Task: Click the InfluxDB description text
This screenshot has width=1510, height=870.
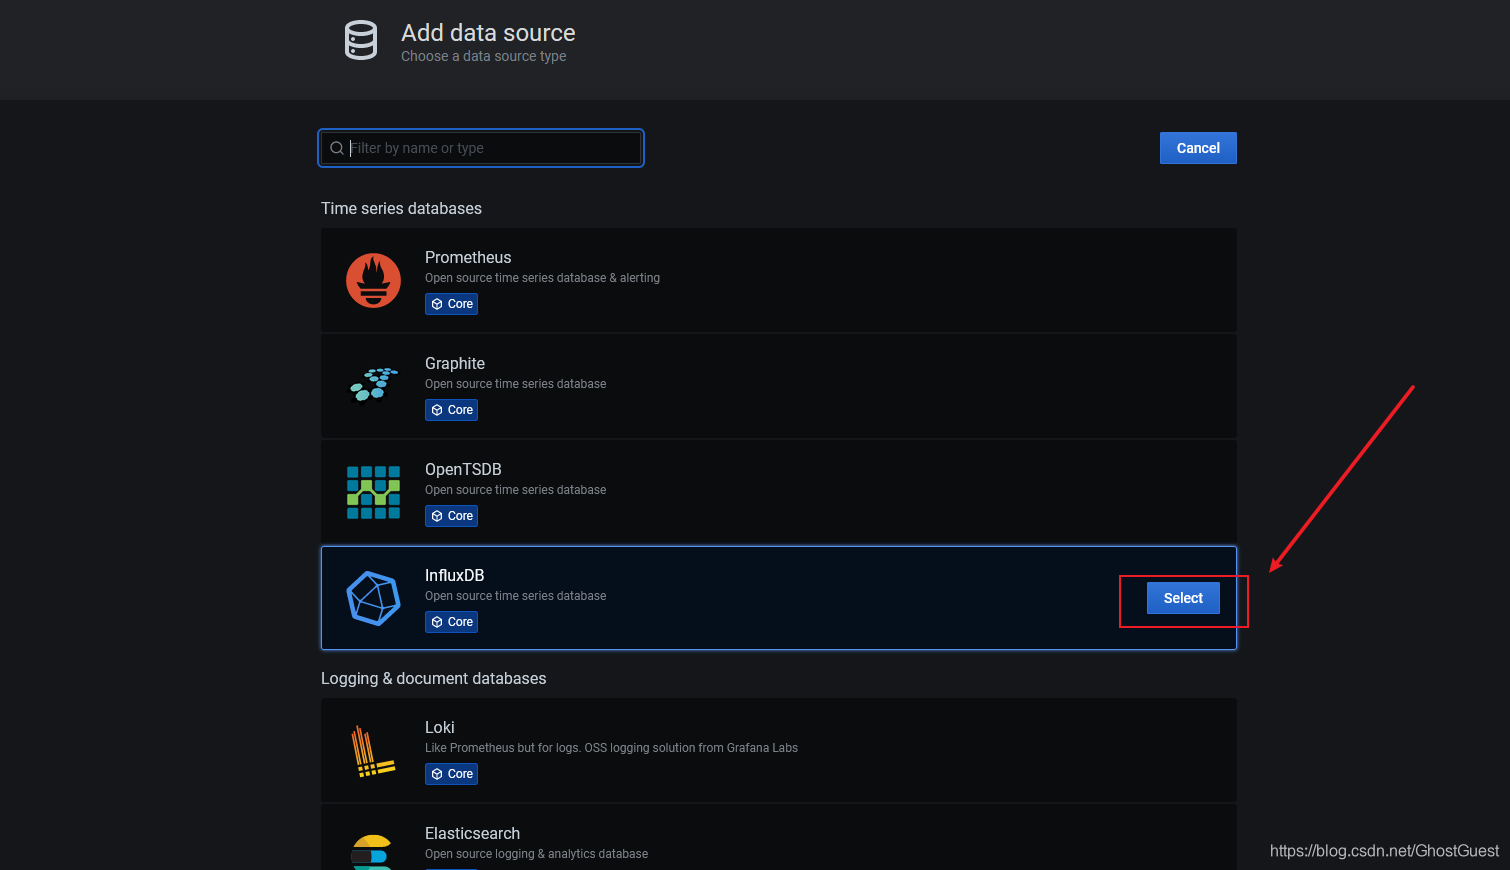Action: (x=515, y=596)
